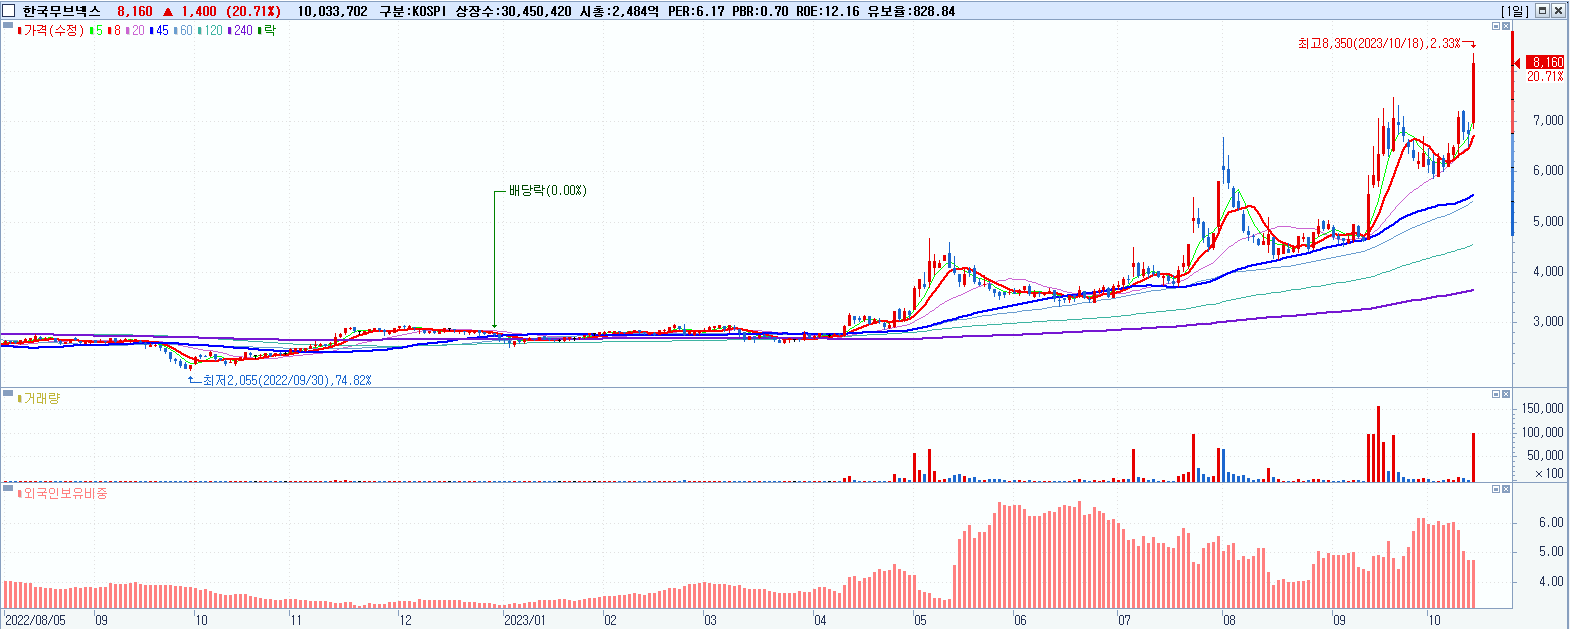The width and height of the screenshot is (1570, 629).
Task: Select the 120-day moving average legend
Action: coord(210,31)
